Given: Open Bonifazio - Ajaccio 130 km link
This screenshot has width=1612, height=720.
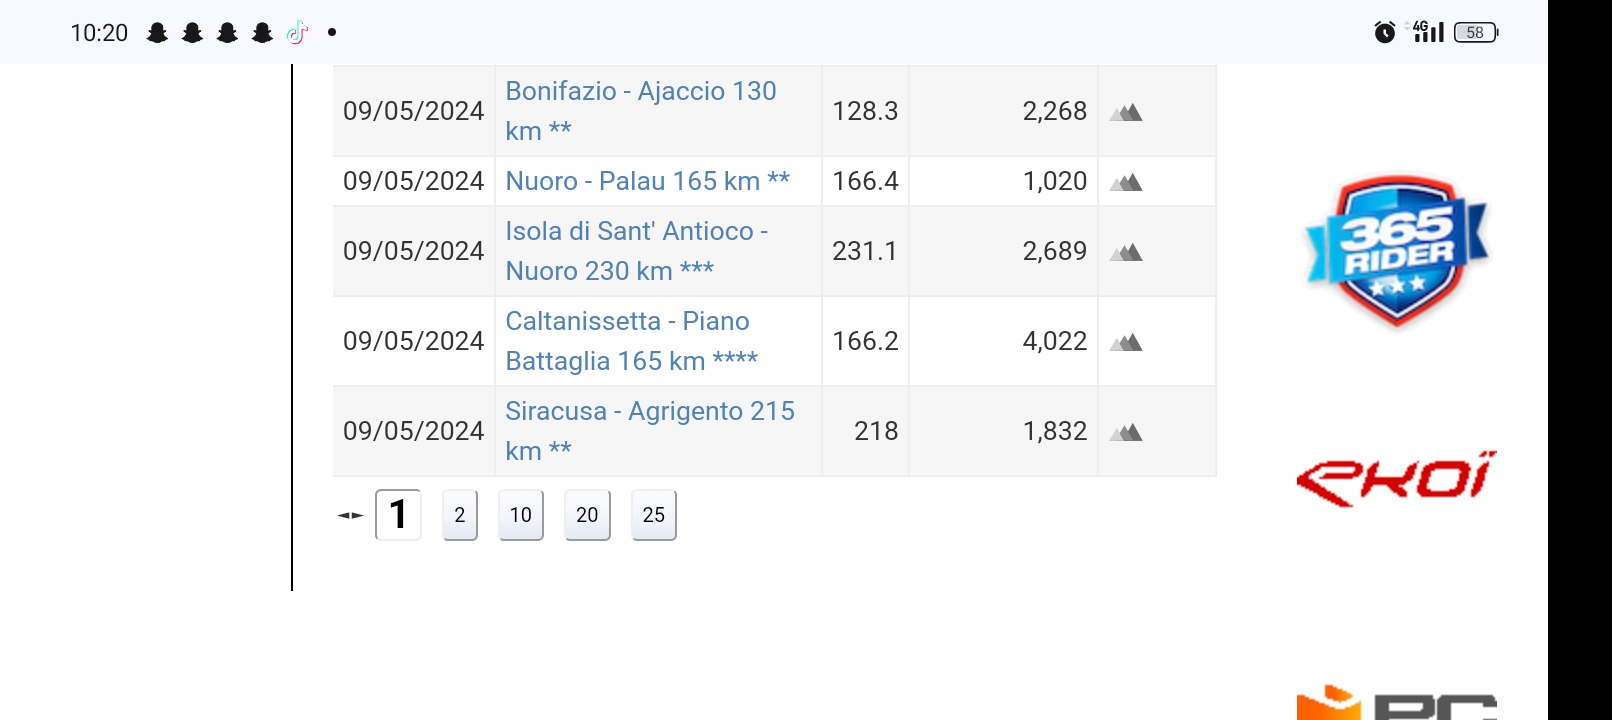Looking at the screenshot, I should coord(640,111).
